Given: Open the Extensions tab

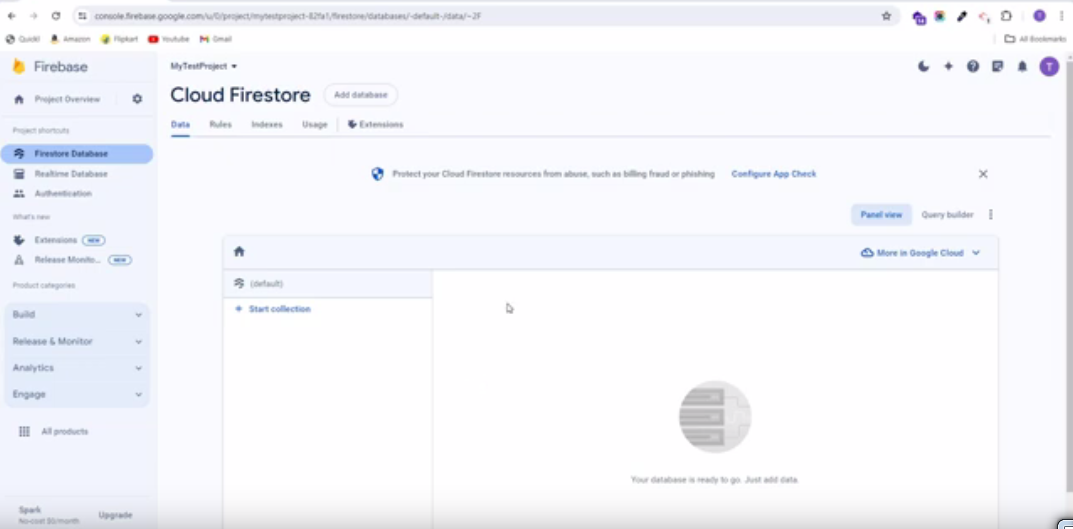Looking at the screenshot, I should pos(375,125).
